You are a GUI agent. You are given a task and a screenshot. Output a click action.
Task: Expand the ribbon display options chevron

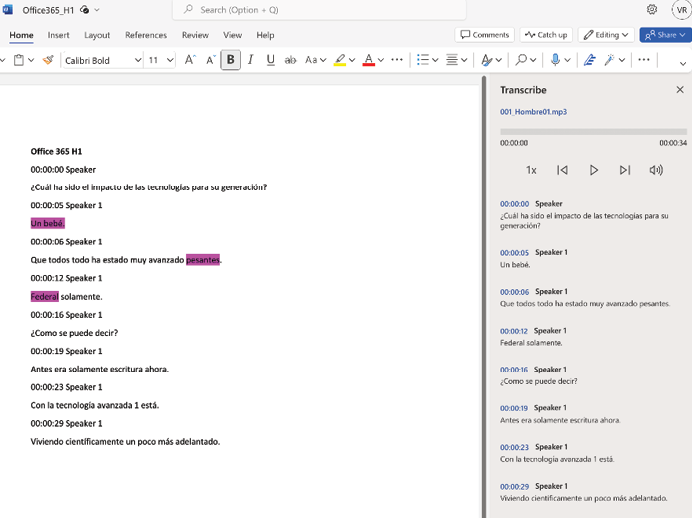click(682, 63)
